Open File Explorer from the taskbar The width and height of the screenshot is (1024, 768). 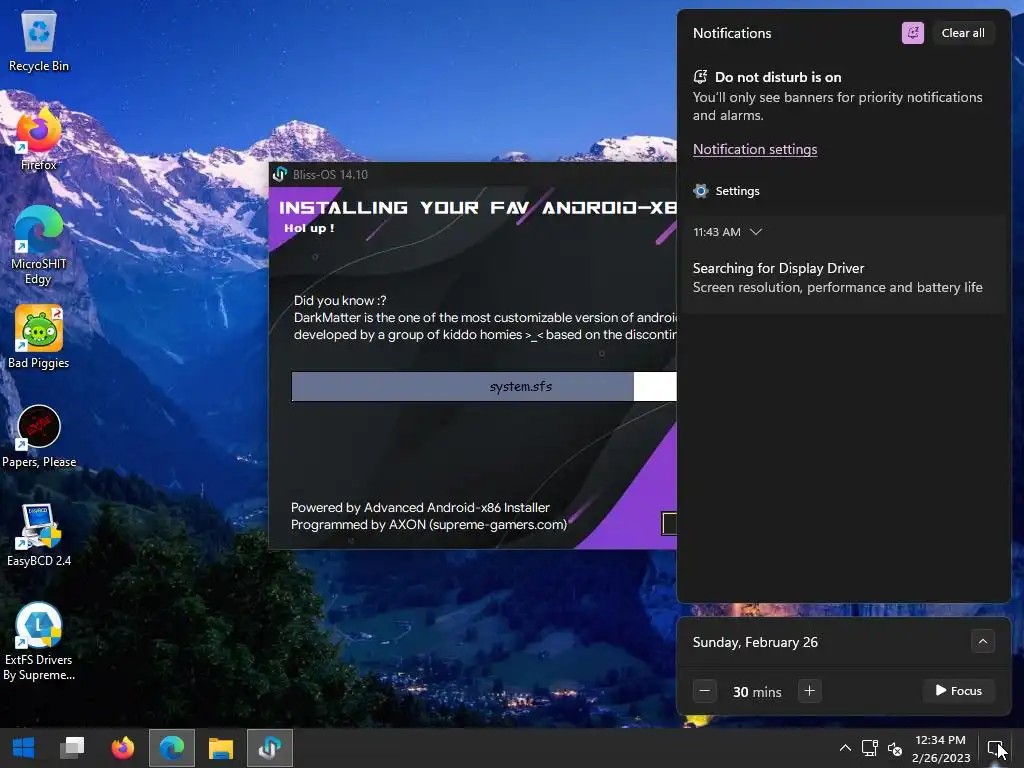(221, 748)
